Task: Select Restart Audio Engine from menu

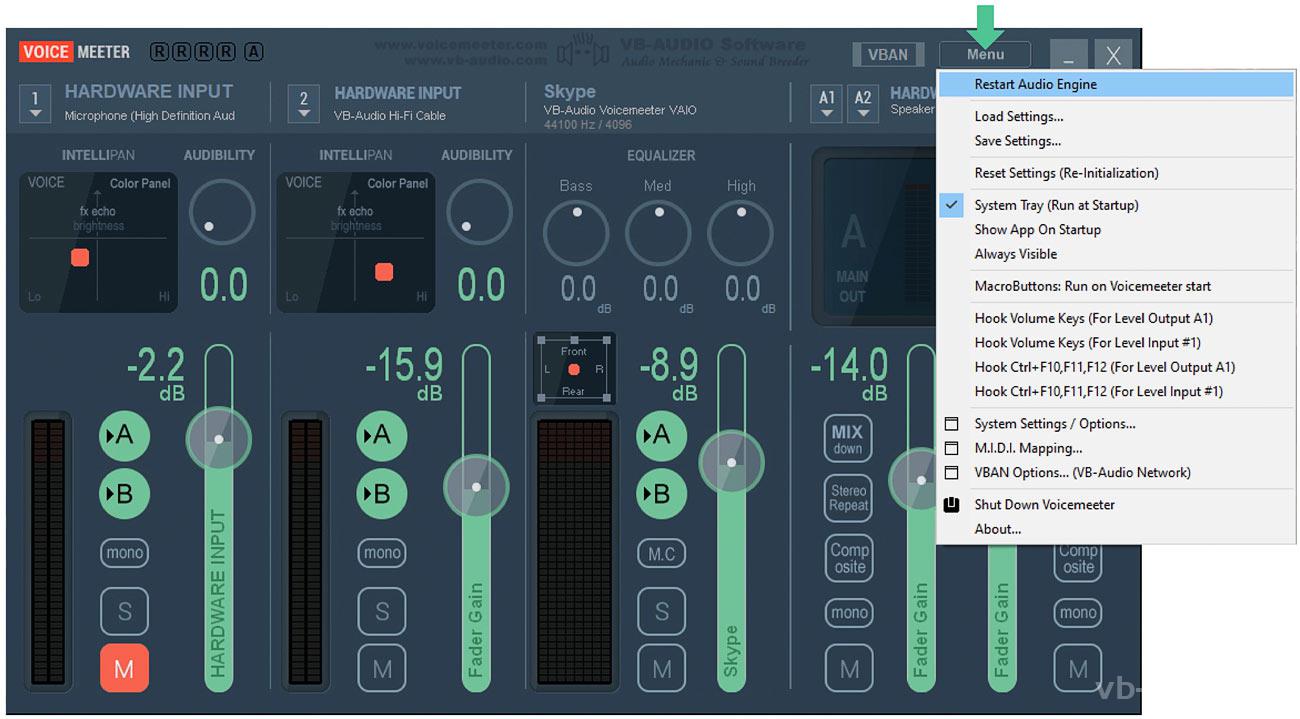Action: point(1035,85)
